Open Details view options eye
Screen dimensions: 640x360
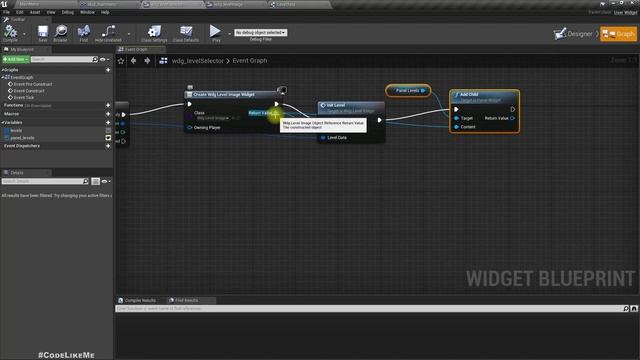pos(106,181)
